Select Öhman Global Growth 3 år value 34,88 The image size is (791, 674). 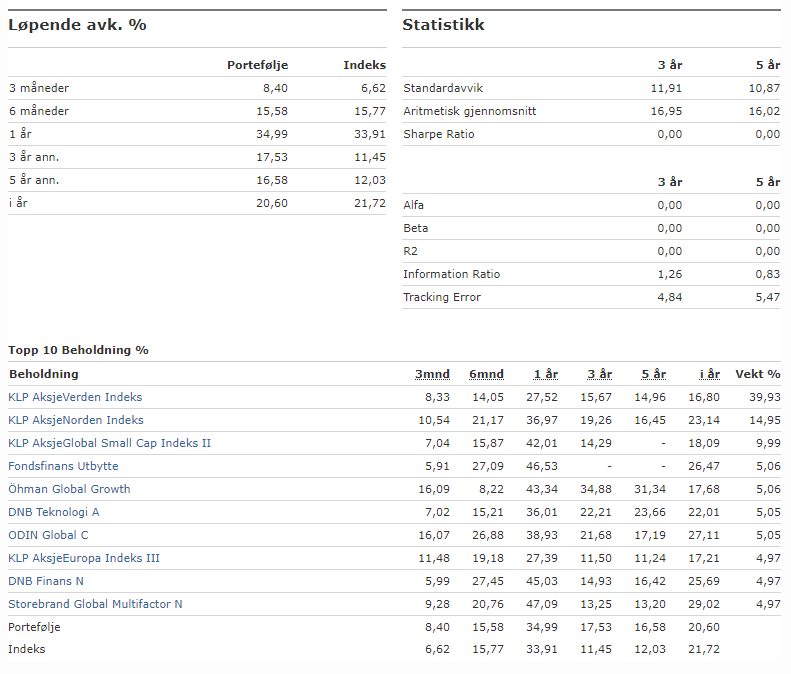tap(596, 489)
